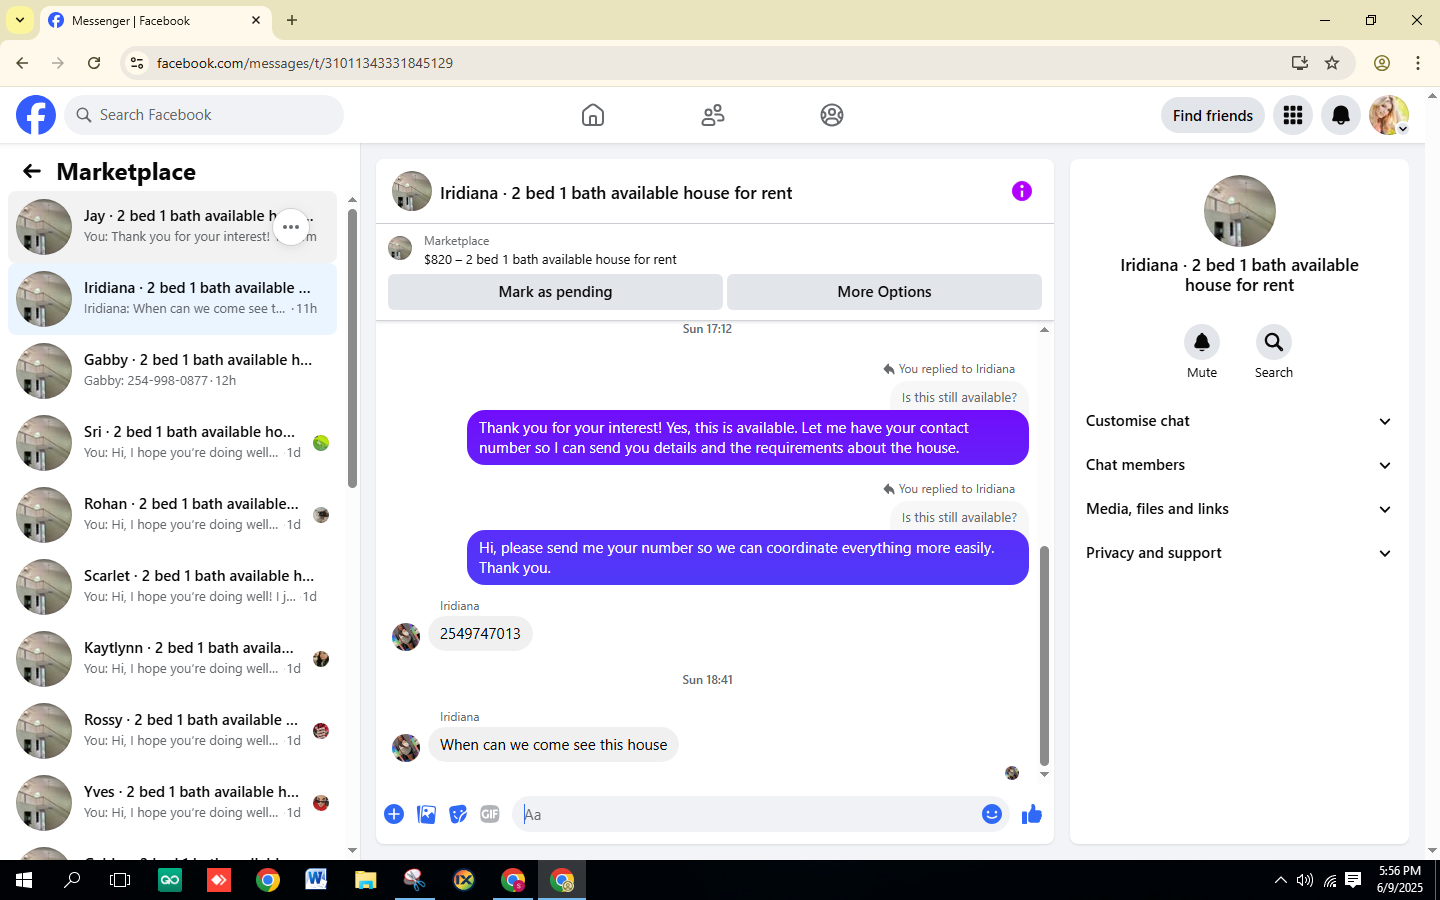Screen dimensions: 1440x900
Task: Open Rohan's conversation in the list
Action: 172,515
